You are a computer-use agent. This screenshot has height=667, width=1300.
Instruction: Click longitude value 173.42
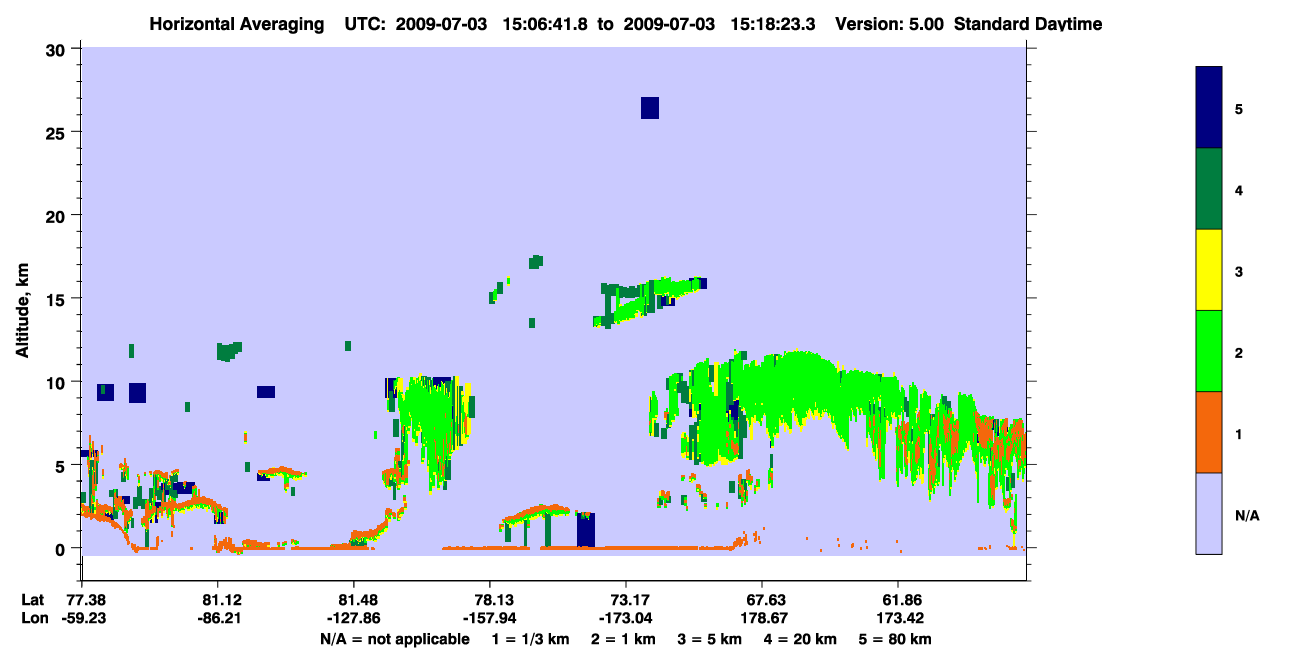tap(898, 618)
